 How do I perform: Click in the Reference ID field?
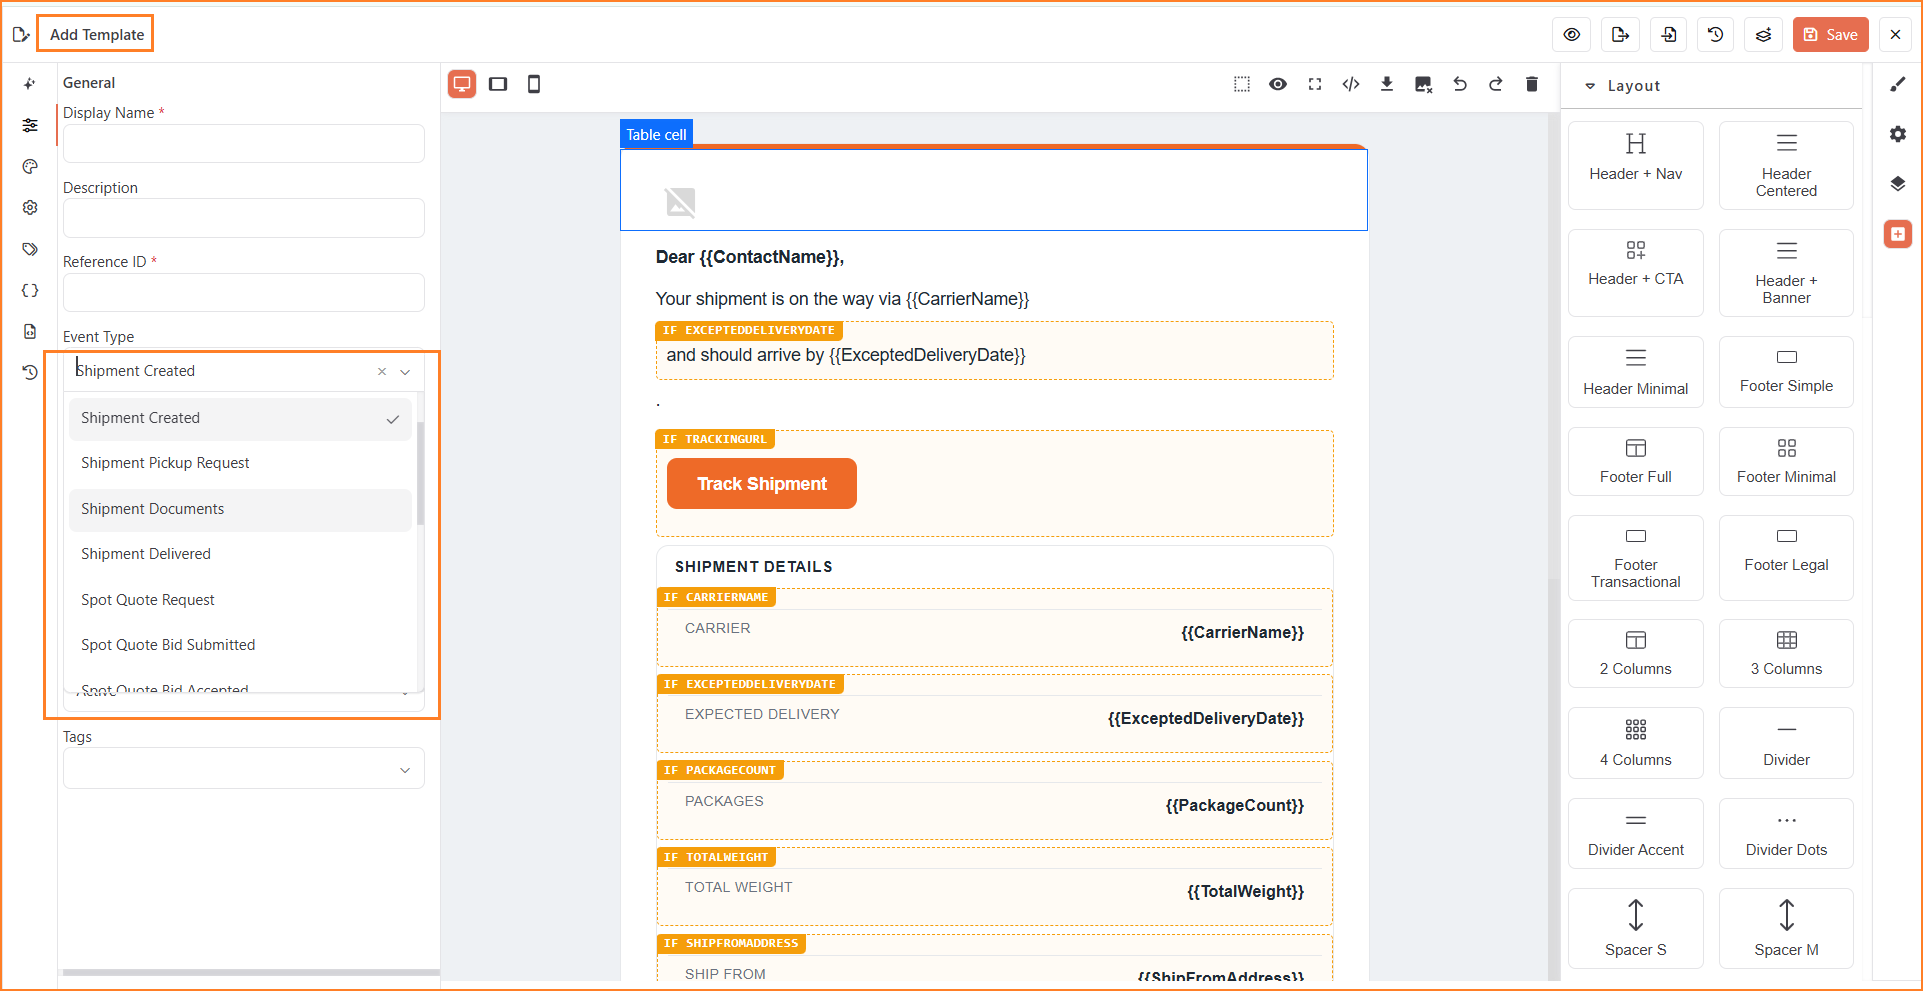[x=244, y=292]
